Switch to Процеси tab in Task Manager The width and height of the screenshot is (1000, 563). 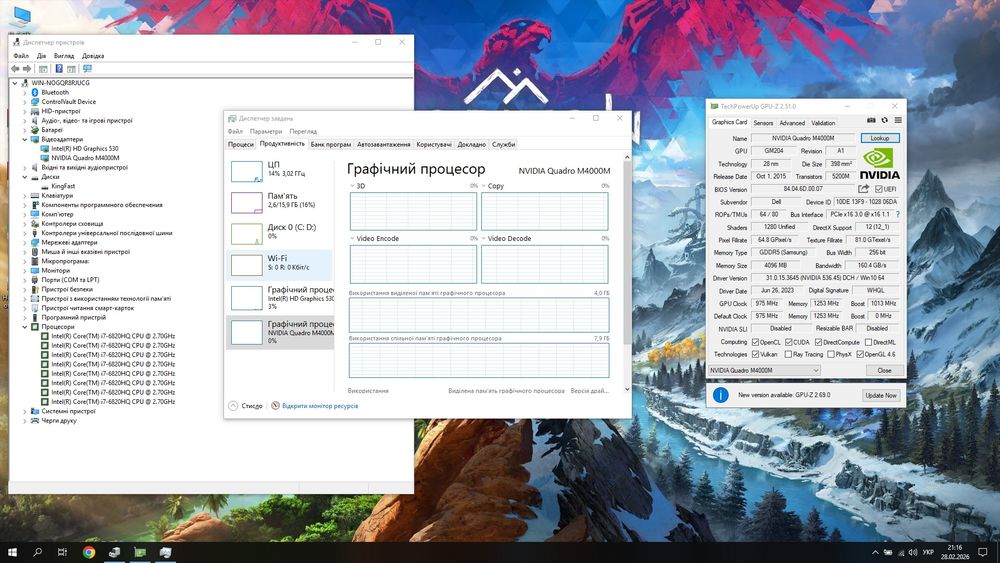point(240,145)
